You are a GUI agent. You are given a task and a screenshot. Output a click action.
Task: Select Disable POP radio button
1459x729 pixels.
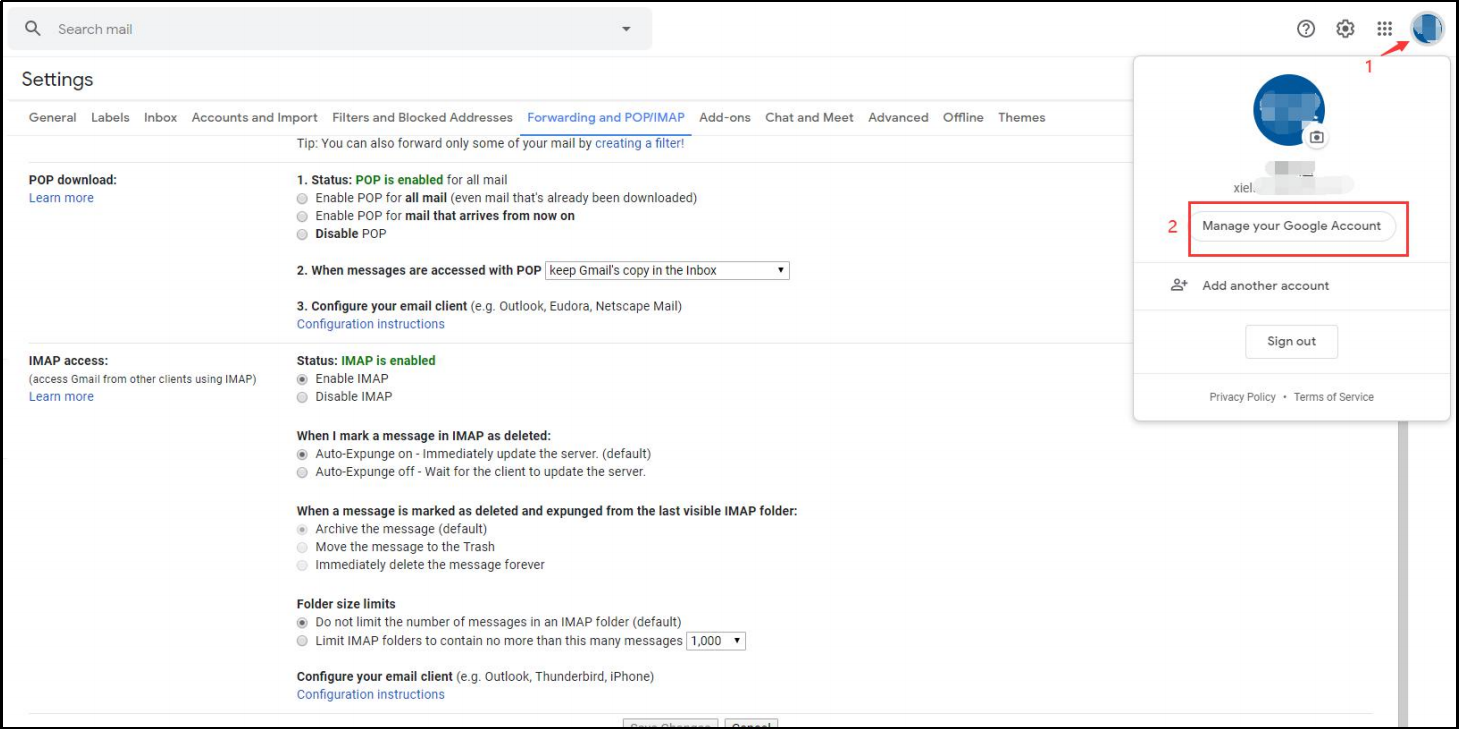302,234
